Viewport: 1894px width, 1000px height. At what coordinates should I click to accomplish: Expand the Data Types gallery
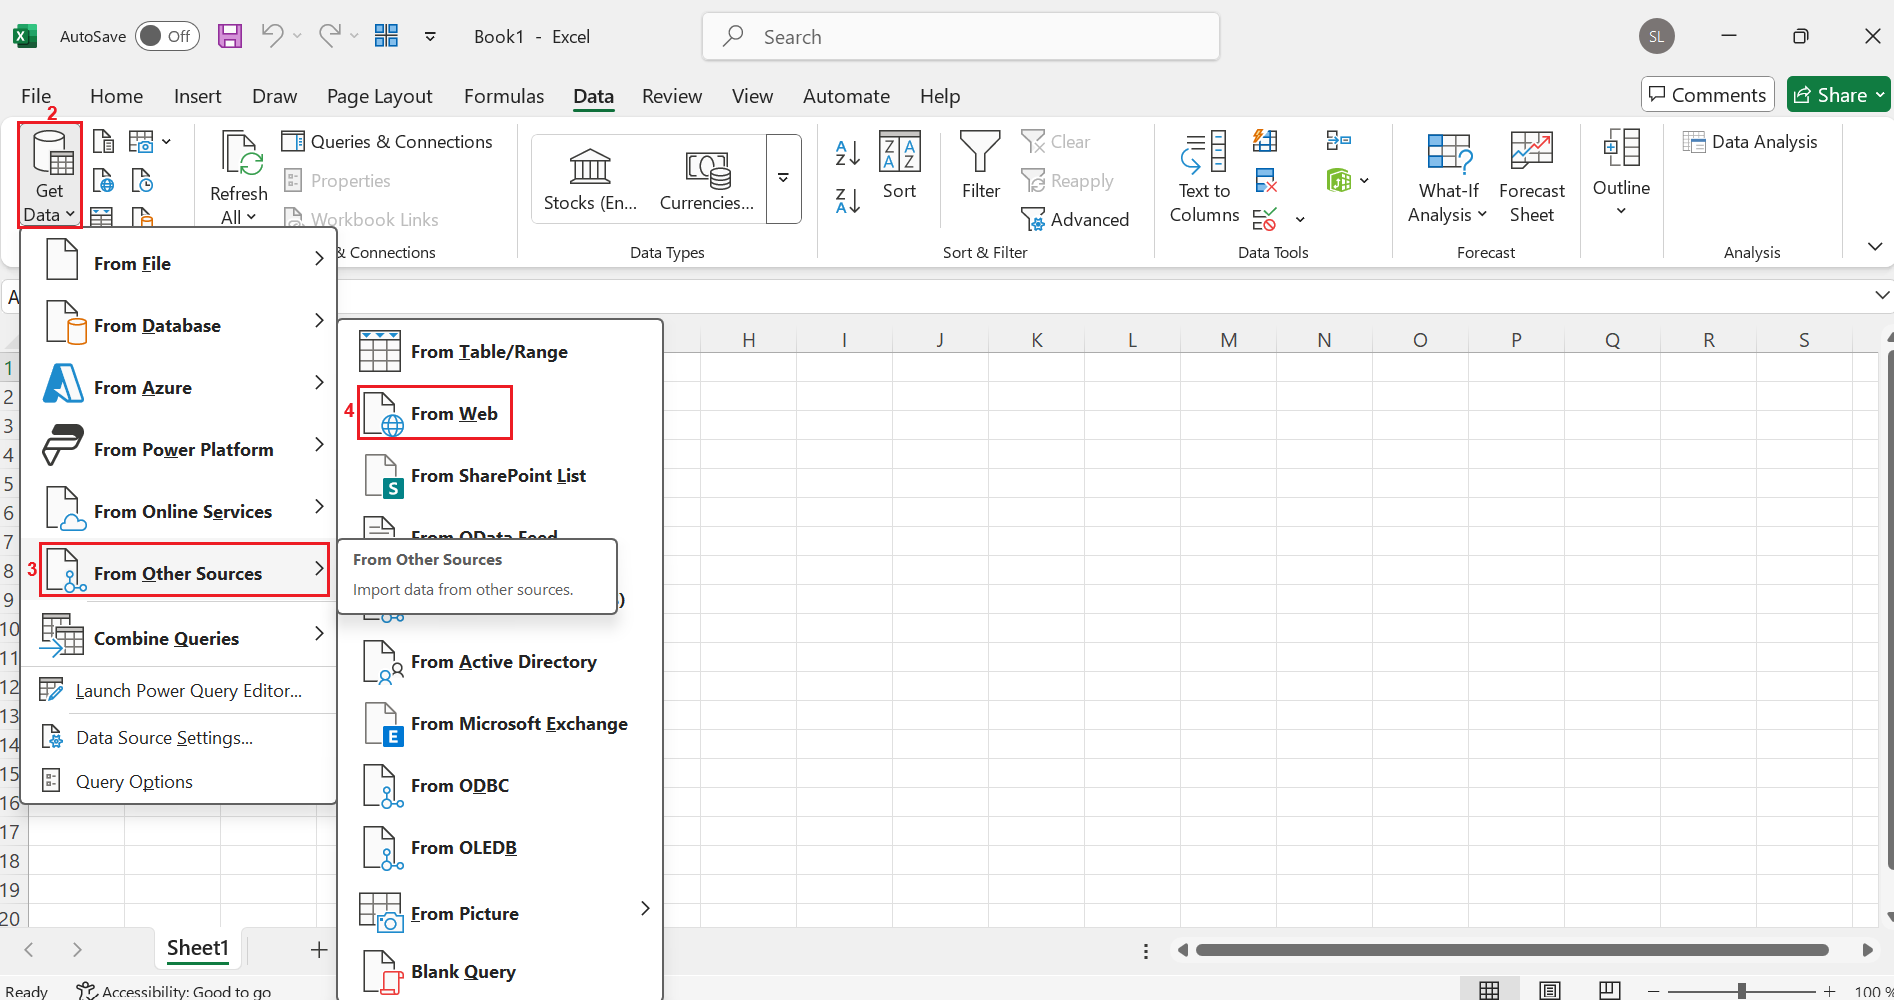pos(783,178)
